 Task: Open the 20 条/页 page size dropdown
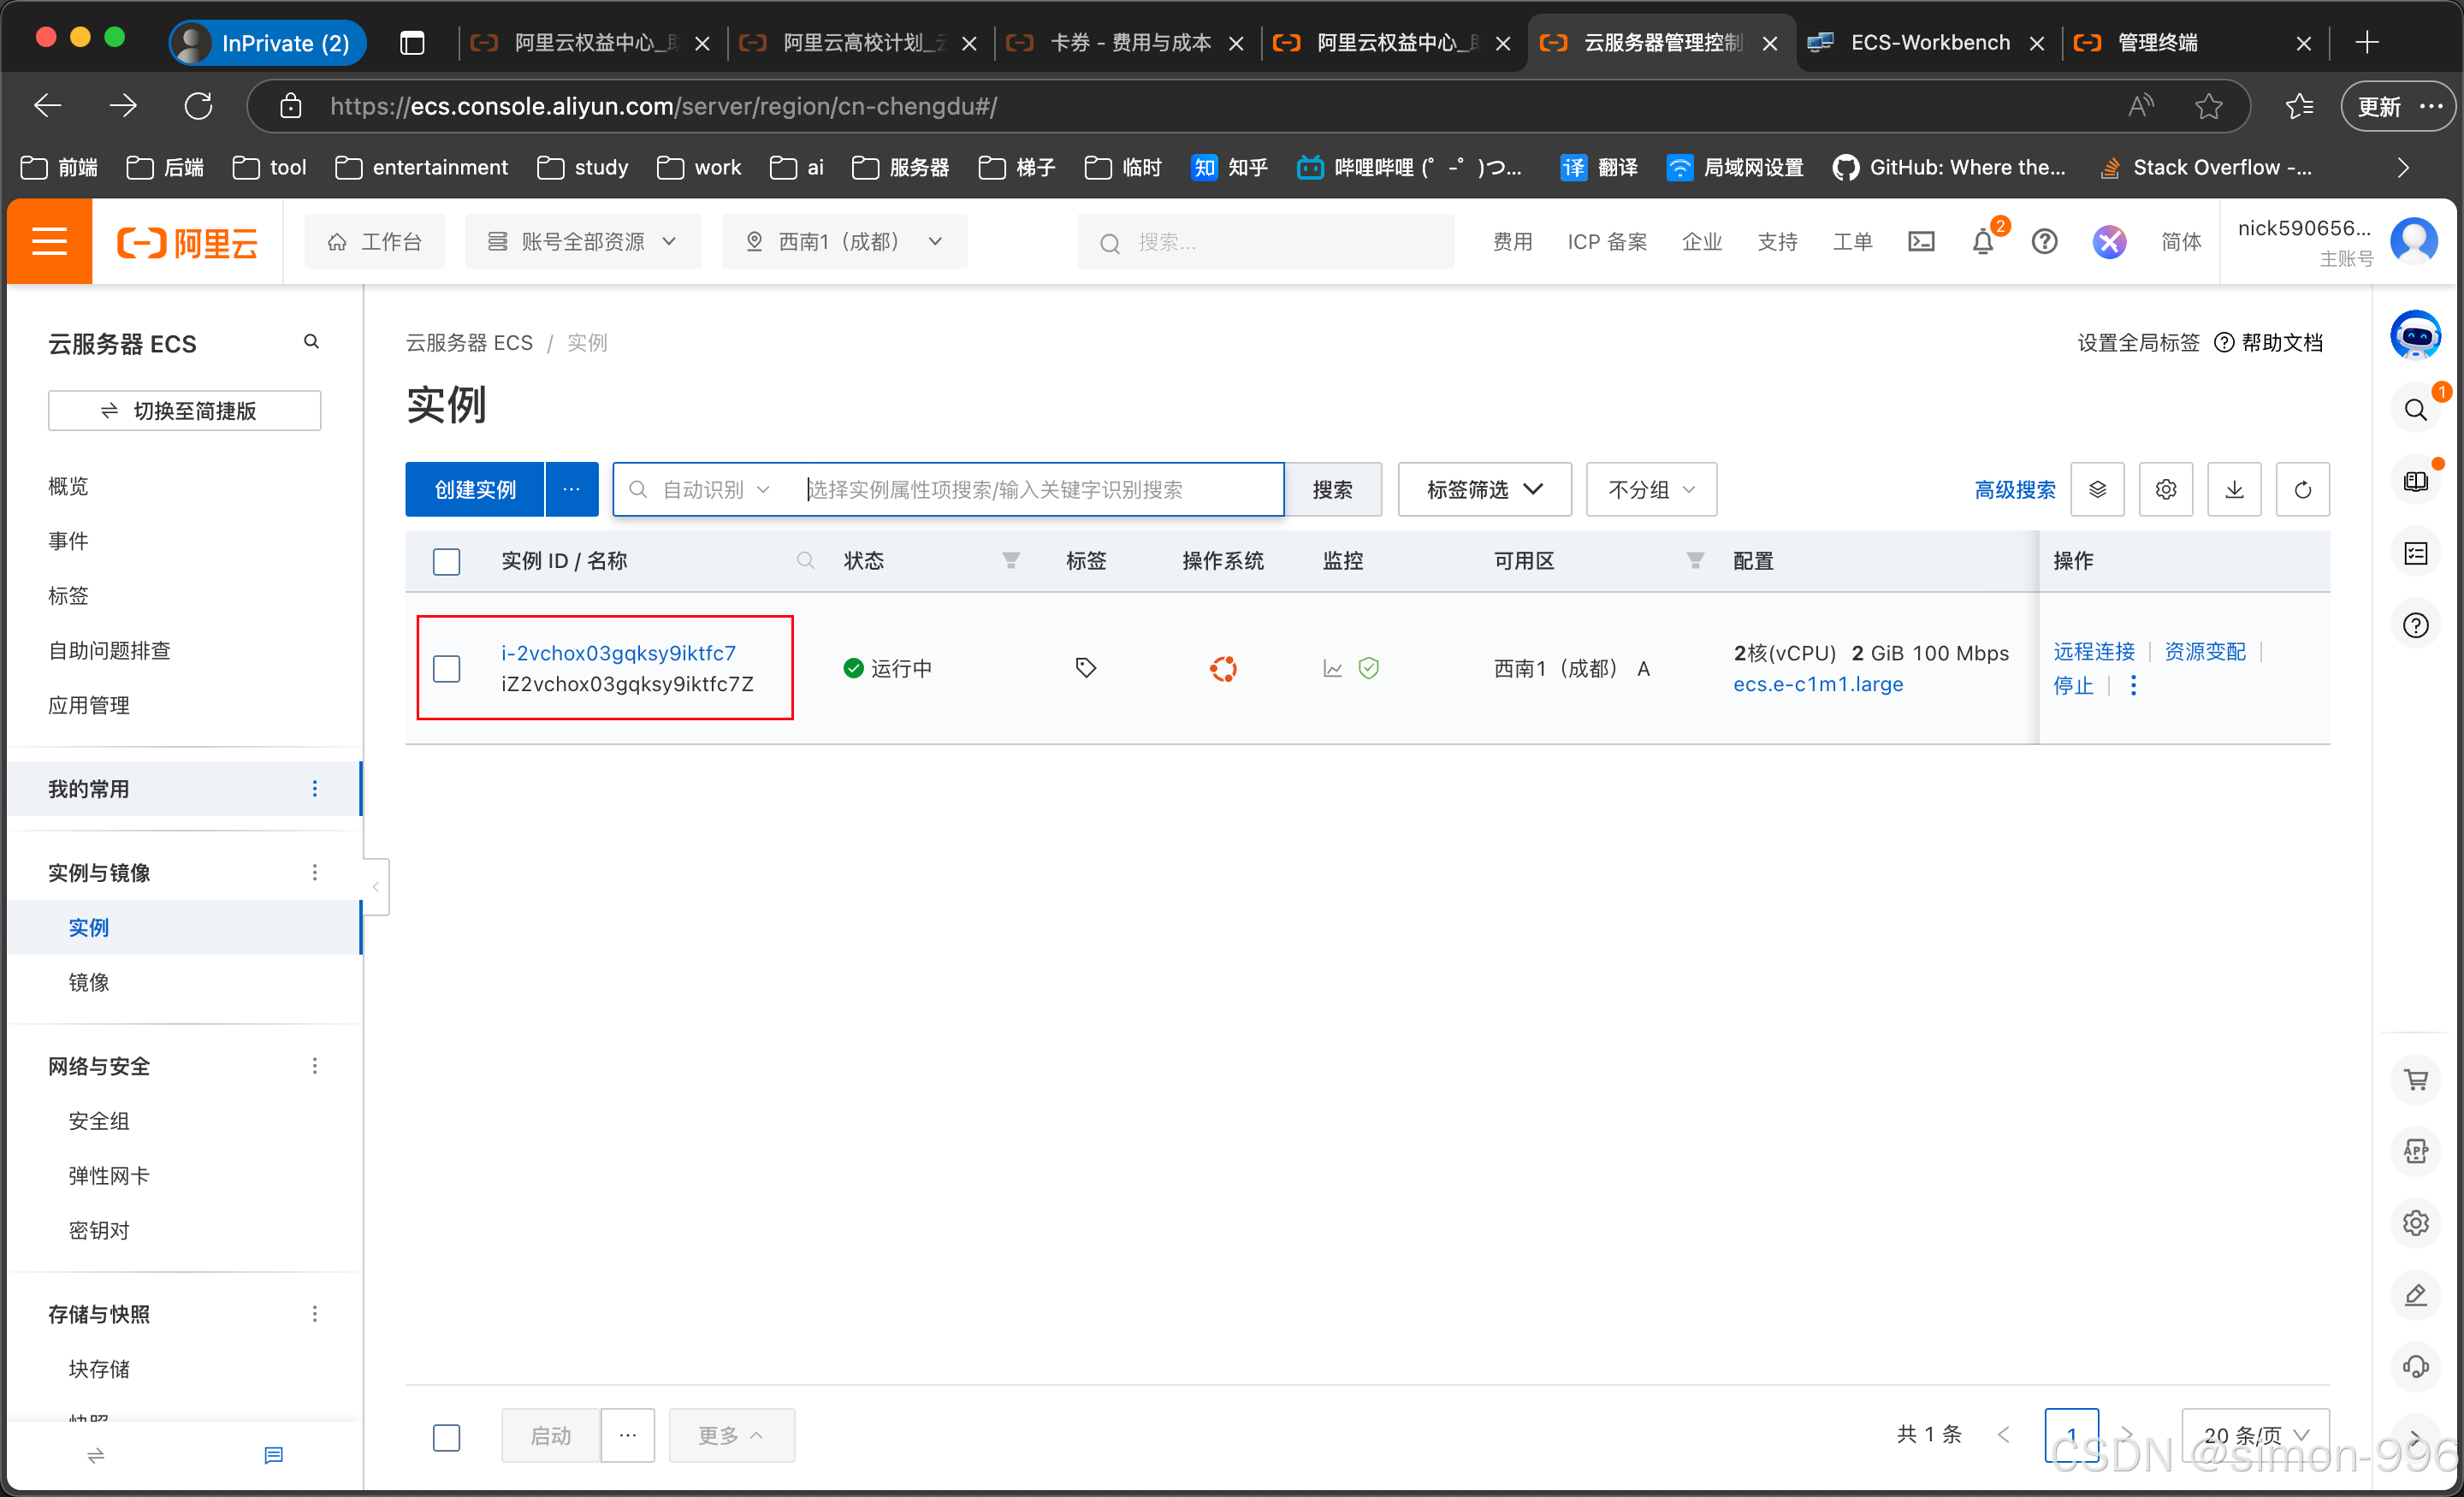click(2255, 1435)
